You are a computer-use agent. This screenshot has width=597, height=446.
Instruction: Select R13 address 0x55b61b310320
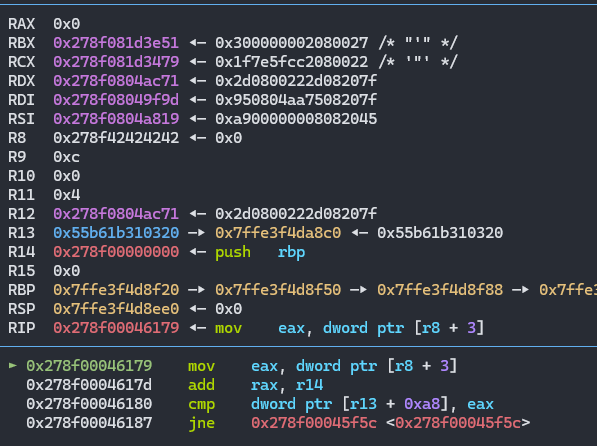click(x=116, y=233)
